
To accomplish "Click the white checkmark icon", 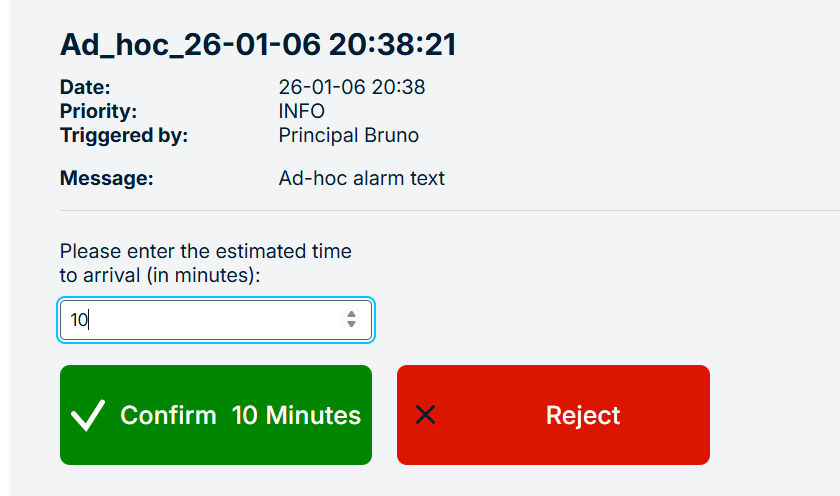I will [89, 415].
